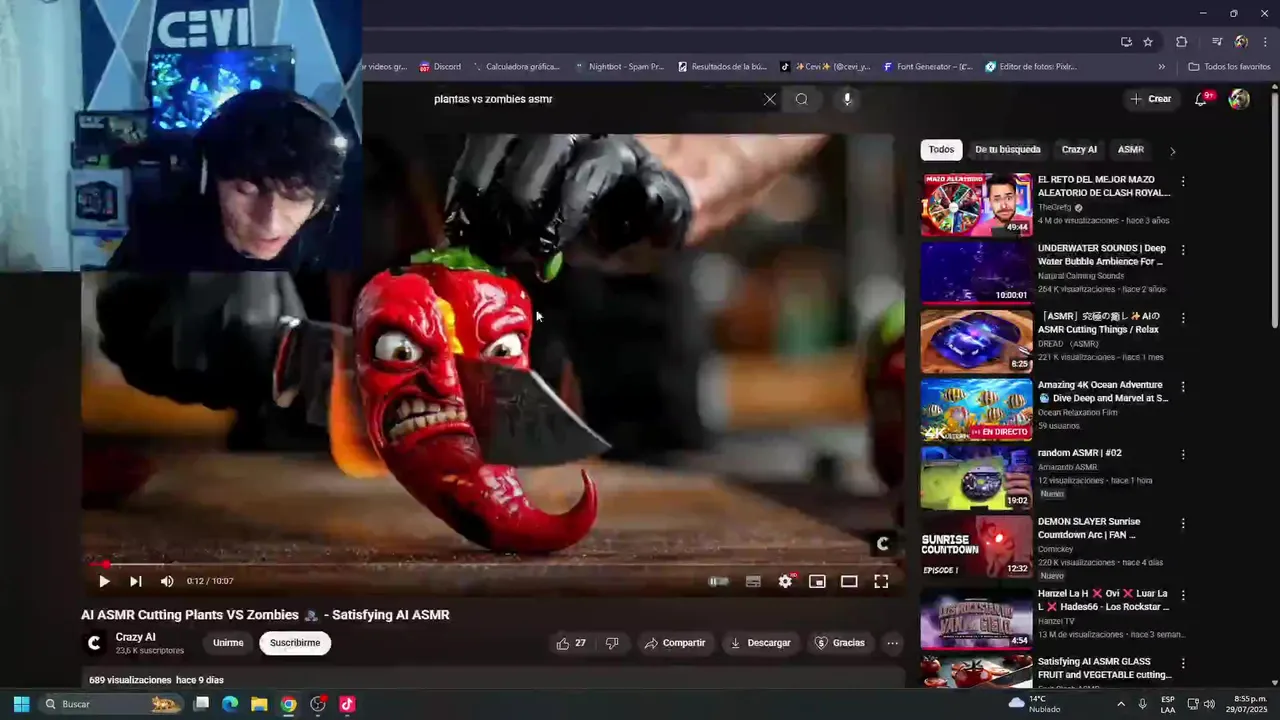Click the search magnifier button
The image size is (1280, 720).
pos(802,99)
